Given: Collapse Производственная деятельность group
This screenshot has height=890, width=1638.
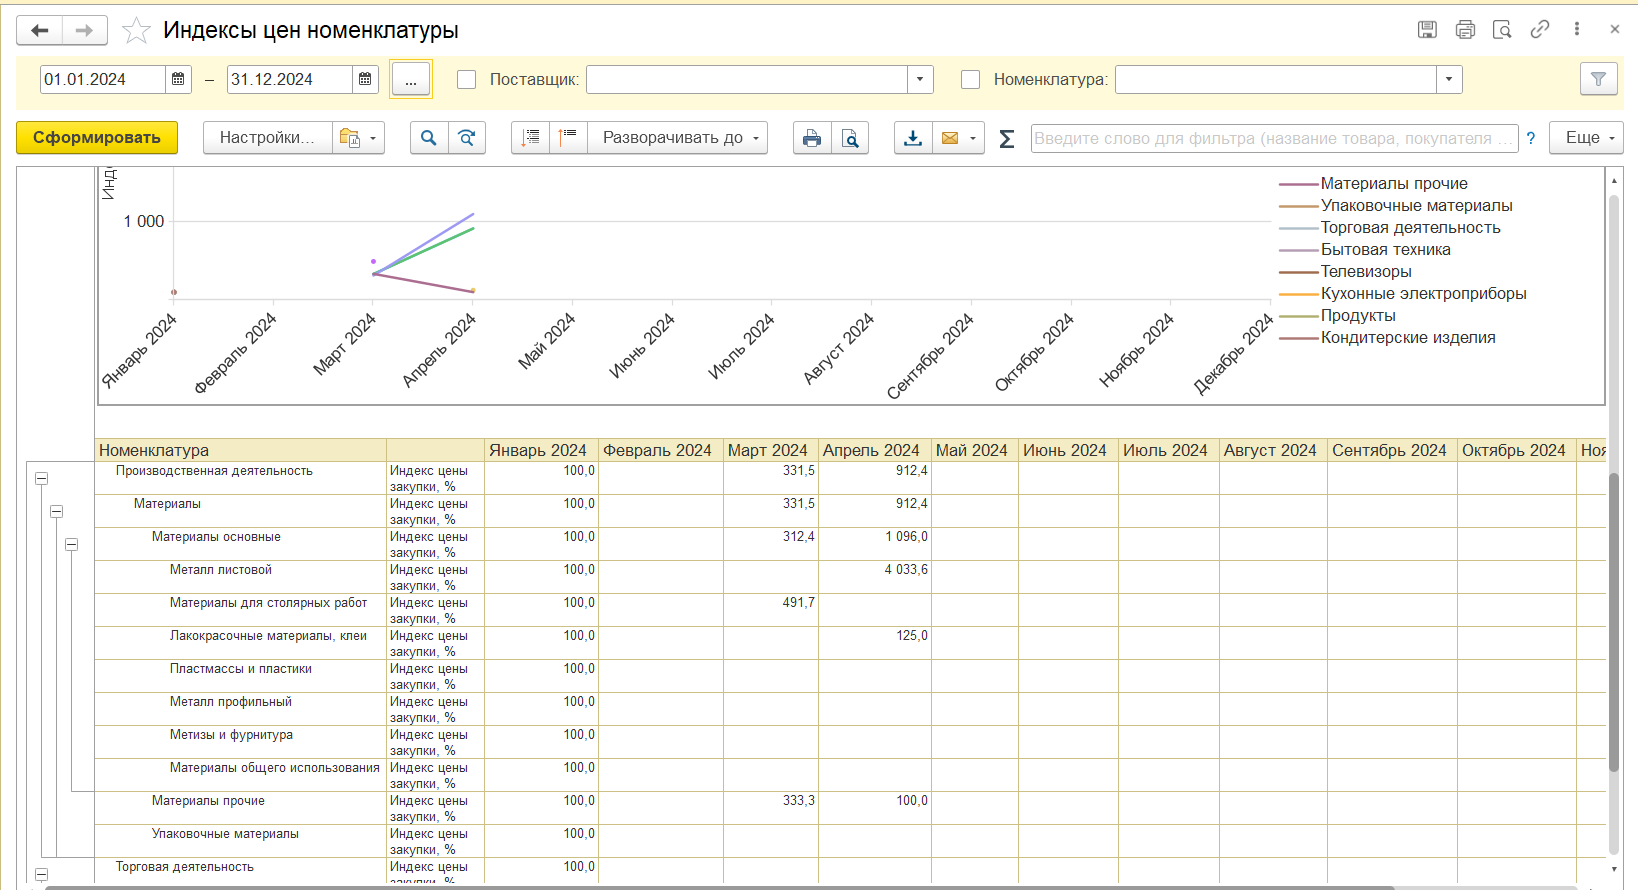Looking at the screenshot, I should click(x=42, y=479).
